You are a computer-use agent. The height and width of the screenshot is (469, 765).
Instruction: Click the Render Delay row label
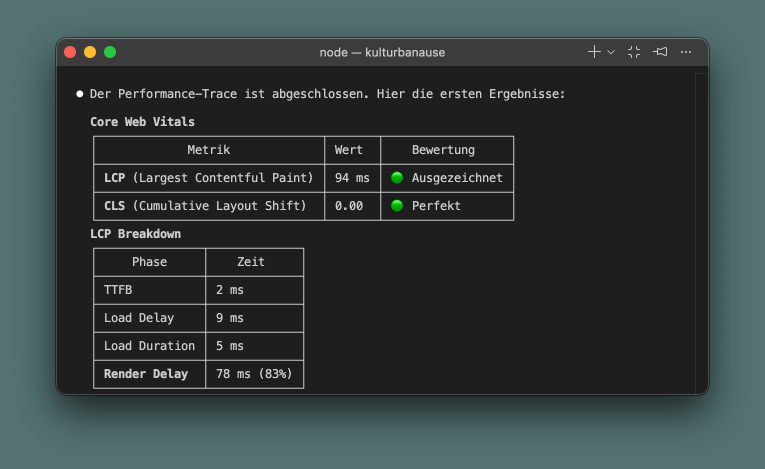tap(146, 374)
